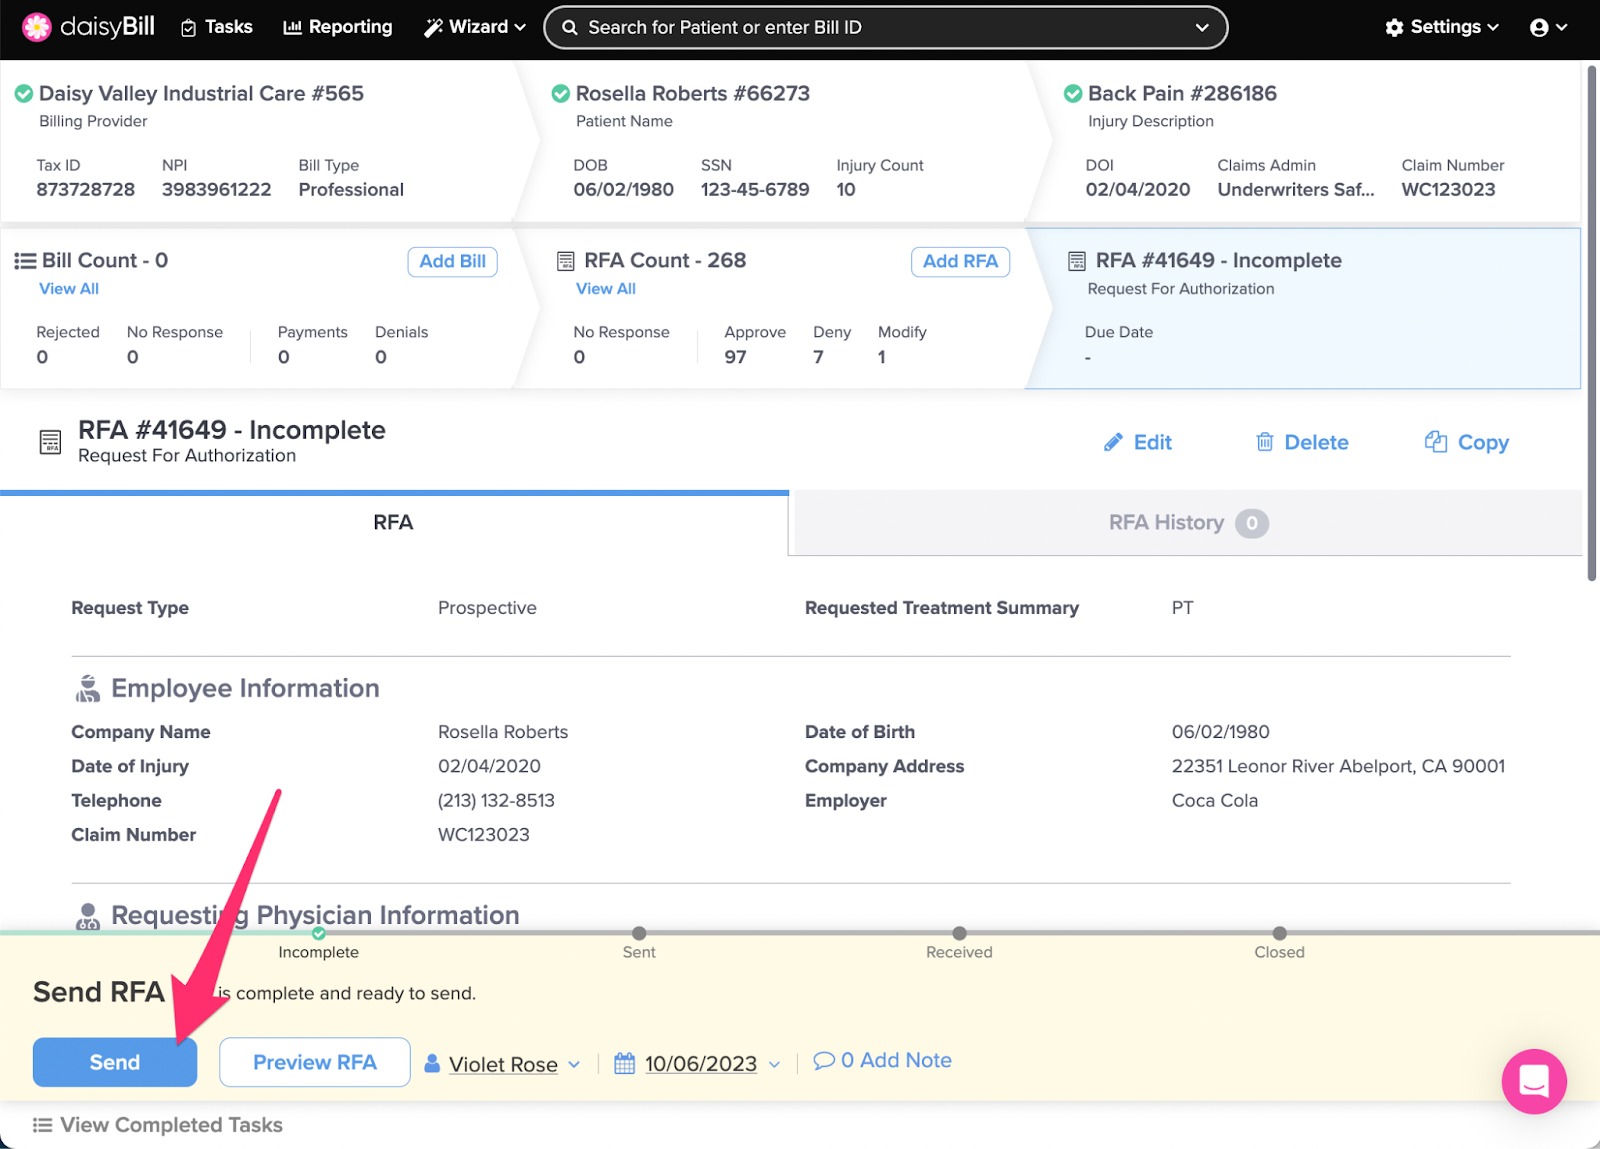Open View All under RFA Count
This screenshot has height=1149, width=1600.
[x=606, y=288]
